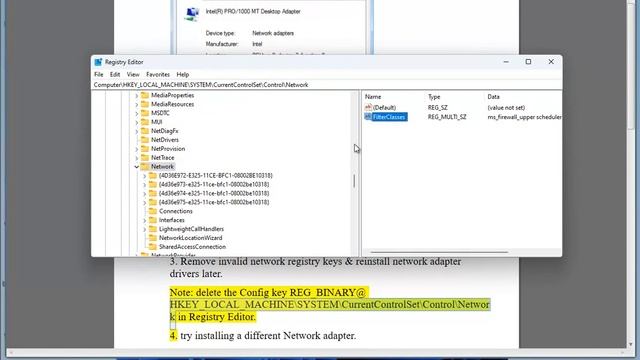Screen dimensions: 640x360
Task: Click folder icon of {4d36e973-e325-11ce-bfc1-08002be10318}
Action: point(153,184)
